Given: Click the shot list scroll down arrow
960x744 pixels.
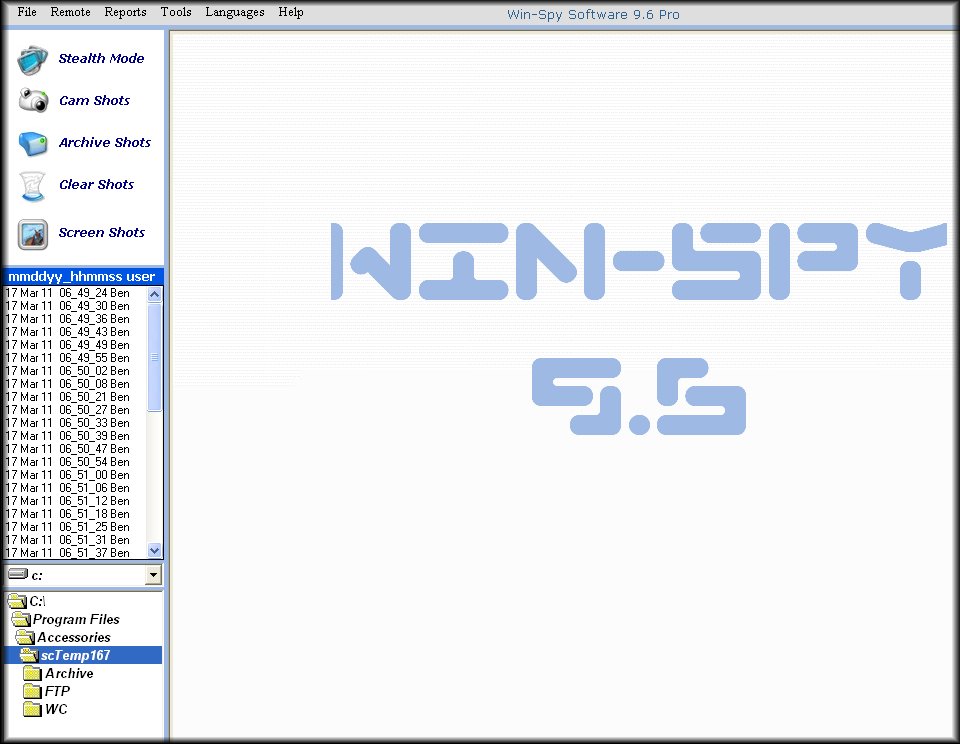Looking at the screenshot, I should point(154,550).
